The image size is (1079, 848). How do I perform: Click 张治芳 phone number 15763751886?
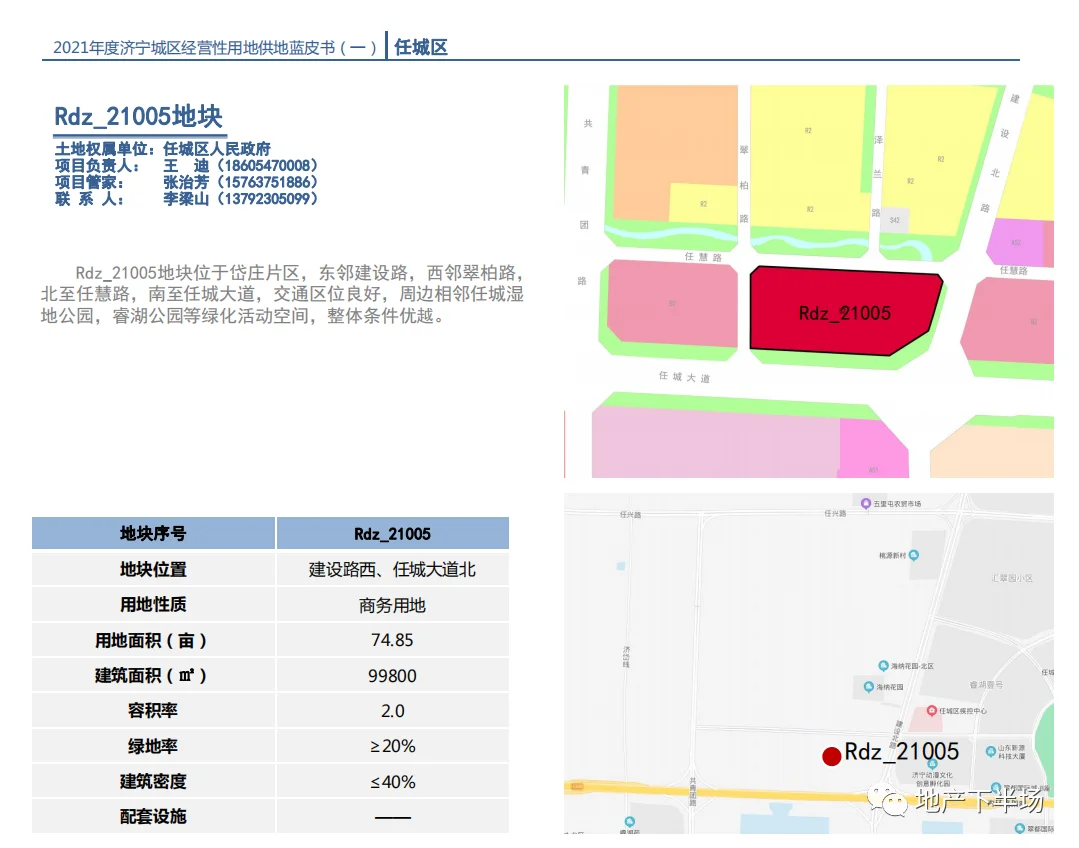pos(268,182)
